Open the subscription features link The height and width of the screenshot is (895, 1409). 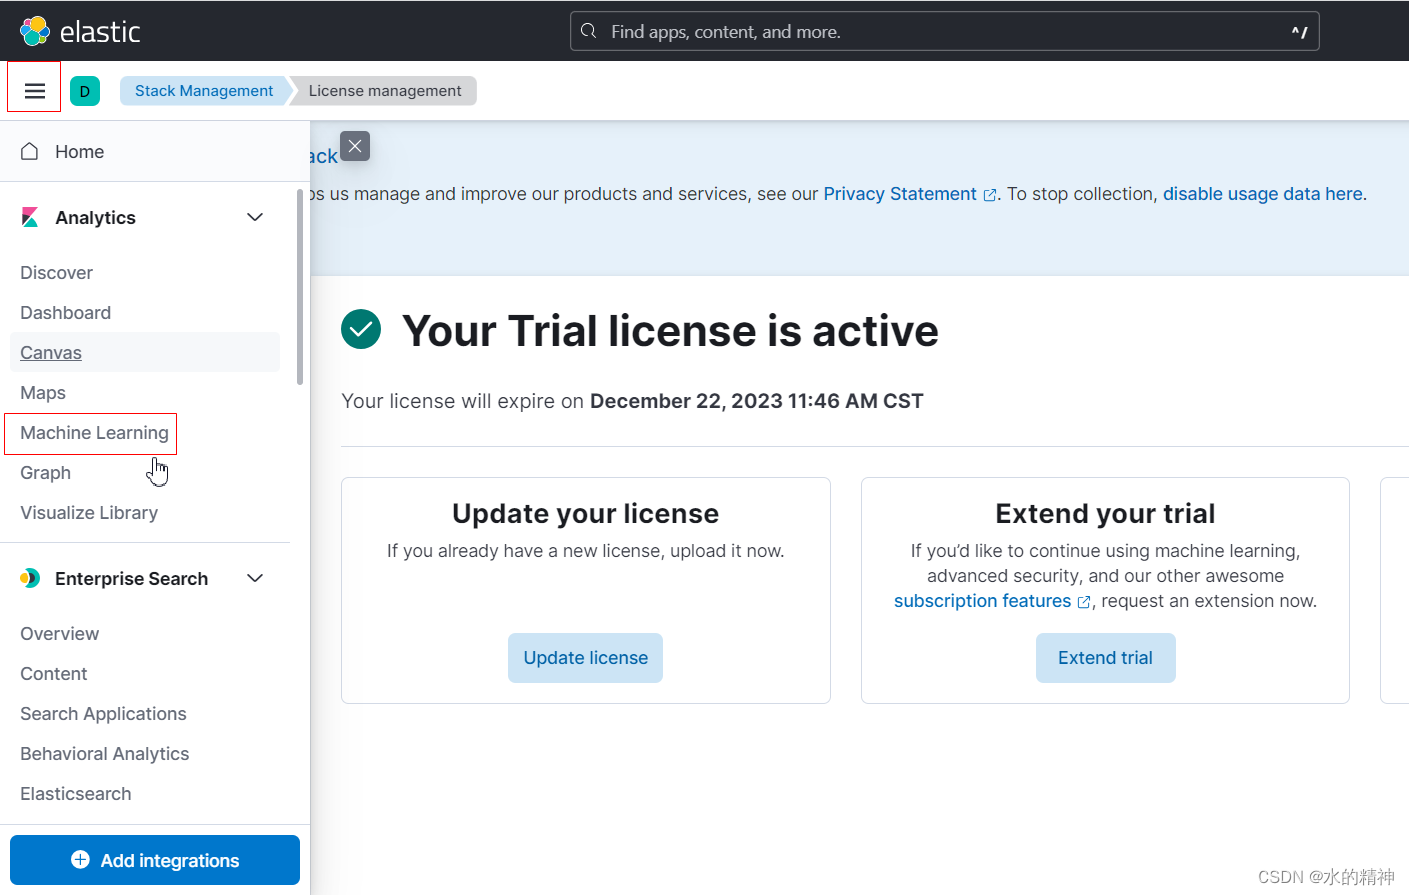(982, 600)
